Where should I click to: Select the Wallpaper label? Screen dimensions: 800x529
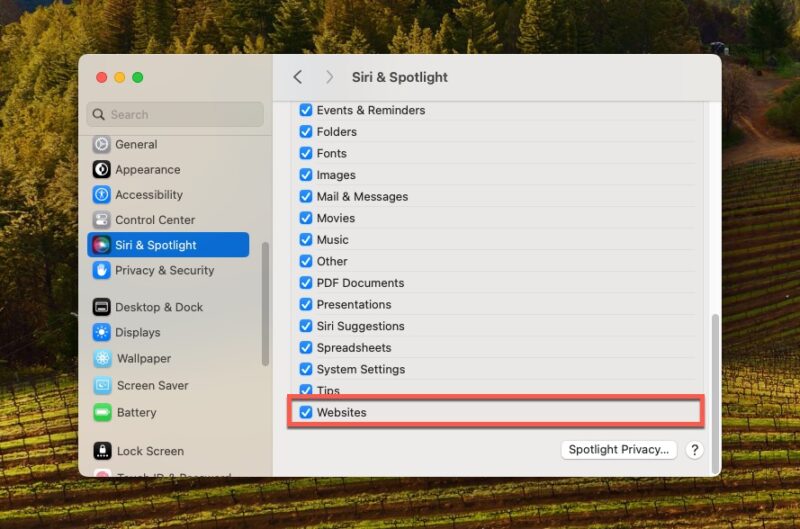point(144,359)
